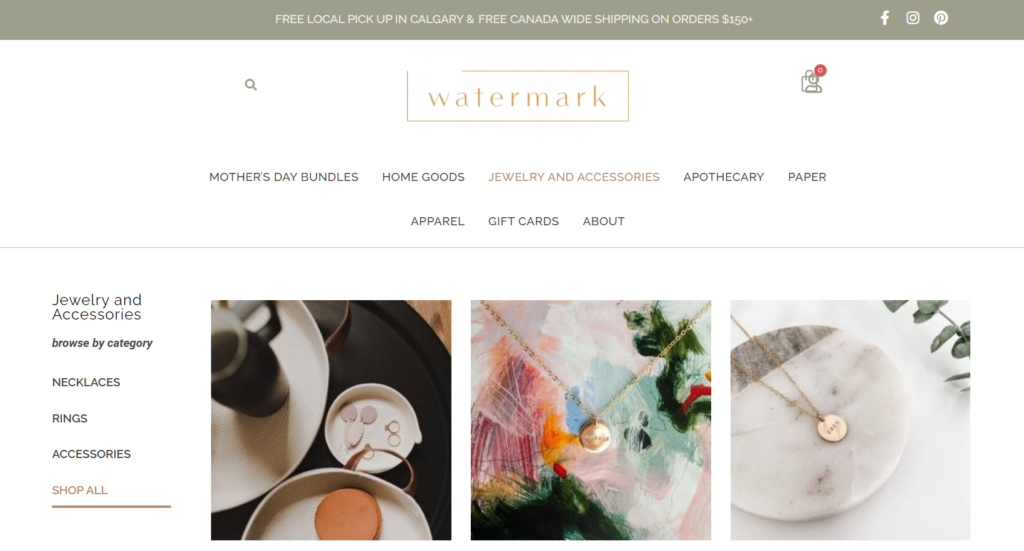Open Home Goods menu item
Viewport: 1024px width, 551px height.
(423, 177)
